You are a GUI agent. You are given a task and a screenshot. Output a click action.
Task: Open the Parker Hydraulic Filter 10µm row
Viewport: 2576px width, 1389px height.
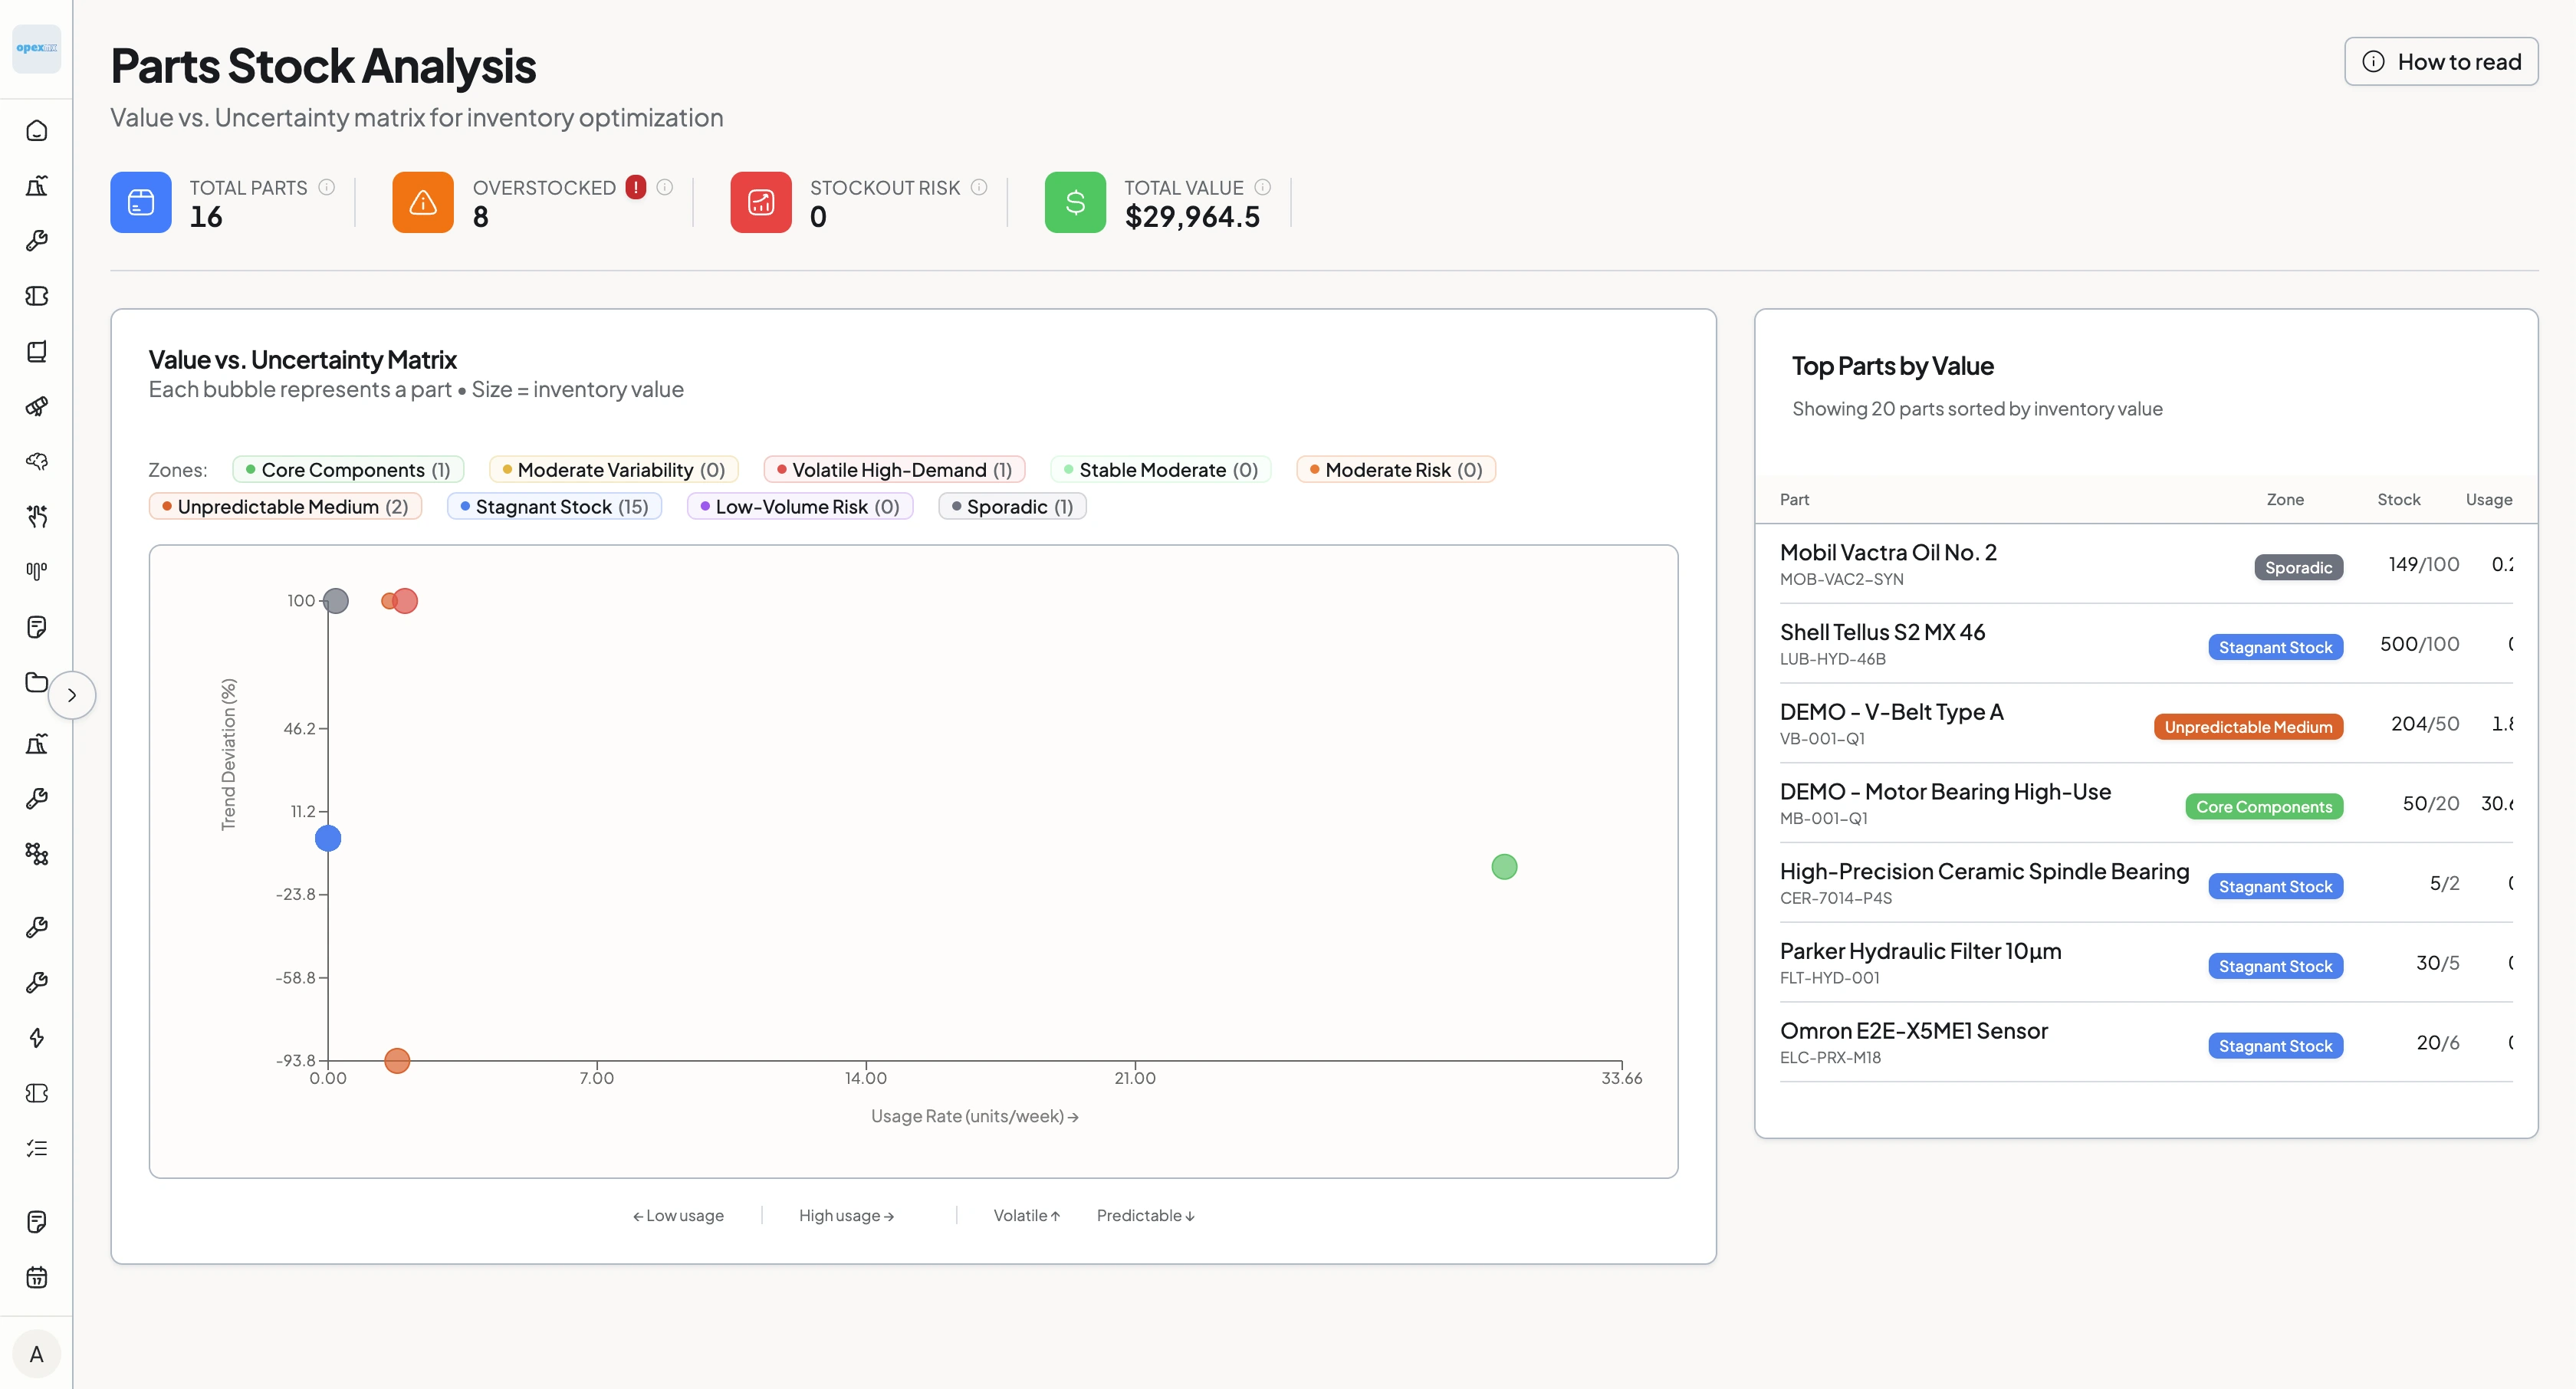tap(2146, 963)
